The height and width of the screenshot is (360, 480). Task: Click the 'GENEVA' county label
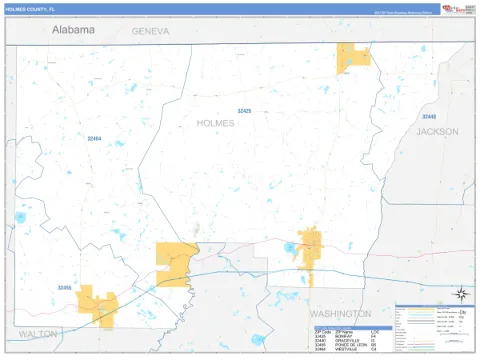[x=150, y=31]
